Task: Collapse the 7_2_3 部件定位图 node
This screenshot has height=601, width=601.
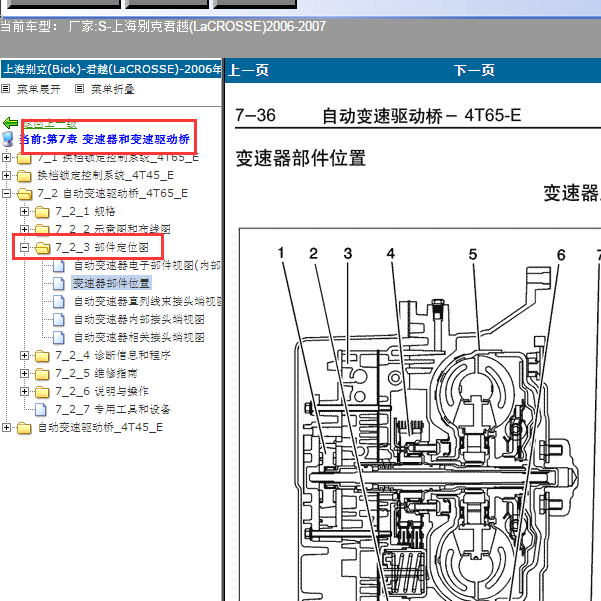Action: 24,247
